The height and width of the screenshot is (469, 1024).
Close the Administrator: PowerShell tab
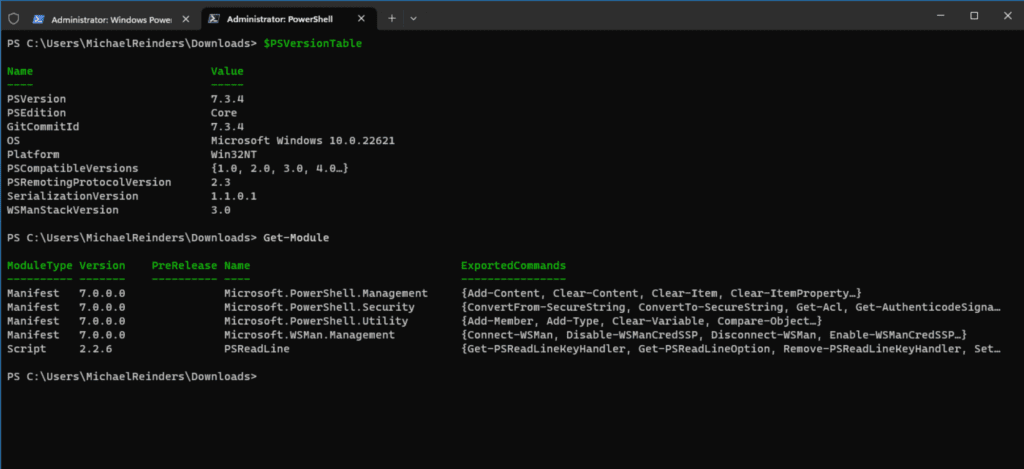point(361,19)
